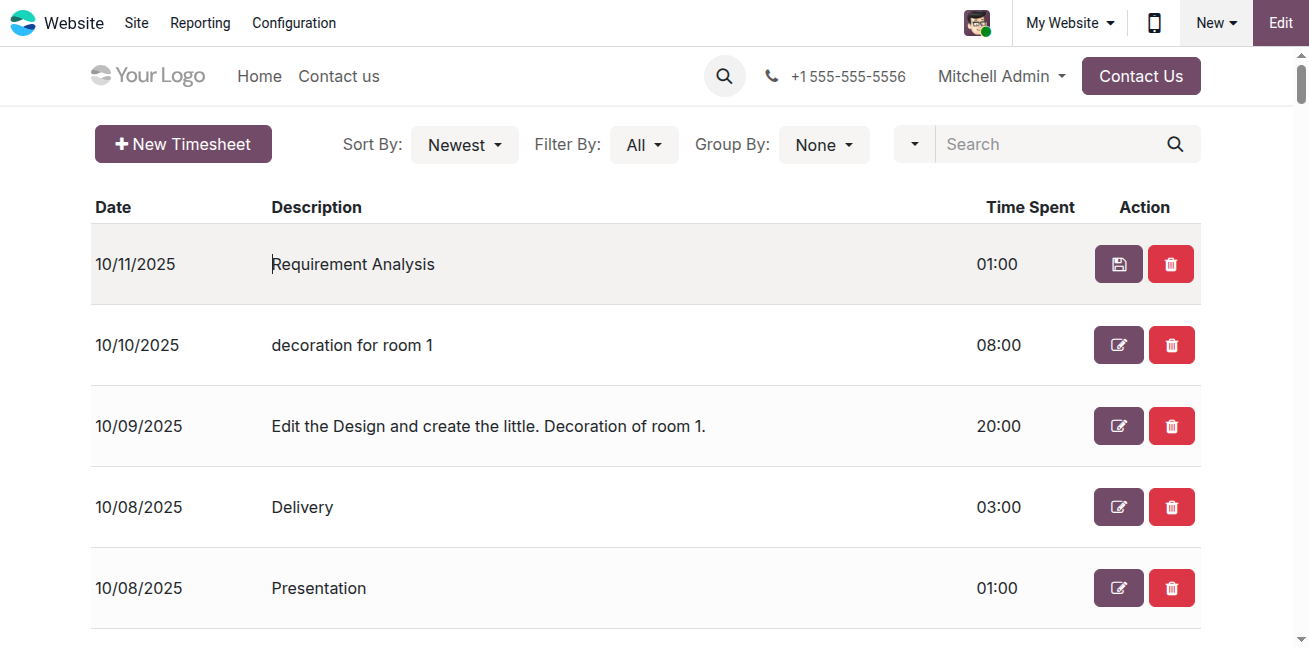The width and height of the screenshot is (1309, 647).
Task: Edit the 'decoration for room 1' timesheet
Action: point(1119,345)
